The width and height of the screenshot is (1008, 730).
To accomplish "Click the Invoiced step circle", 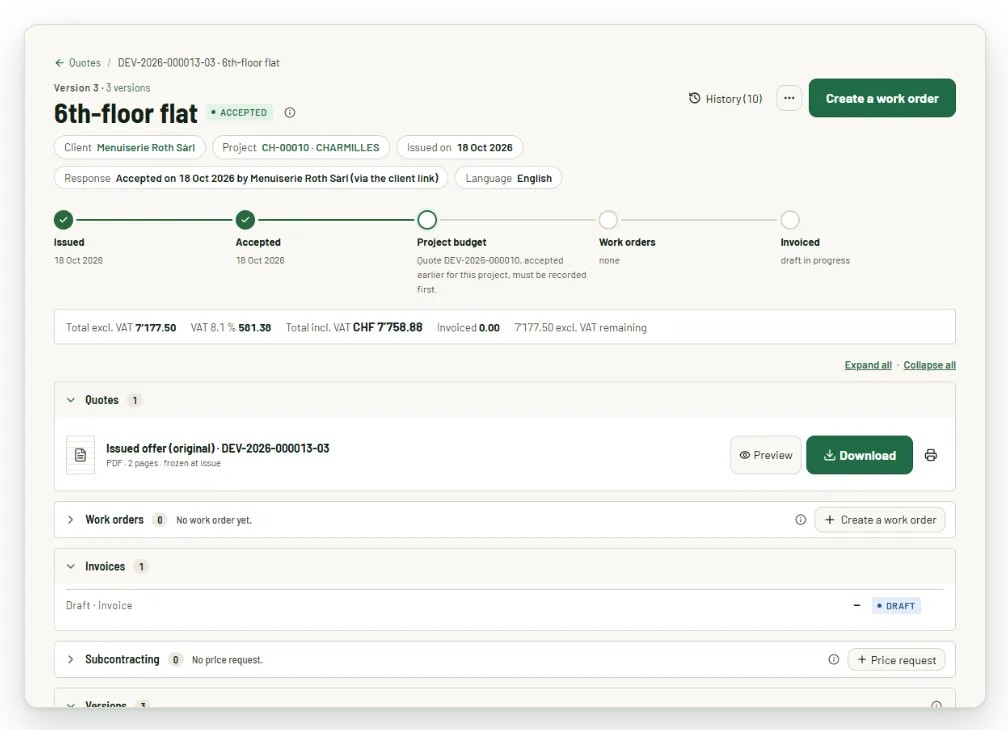I will click(x=790, y=220).
